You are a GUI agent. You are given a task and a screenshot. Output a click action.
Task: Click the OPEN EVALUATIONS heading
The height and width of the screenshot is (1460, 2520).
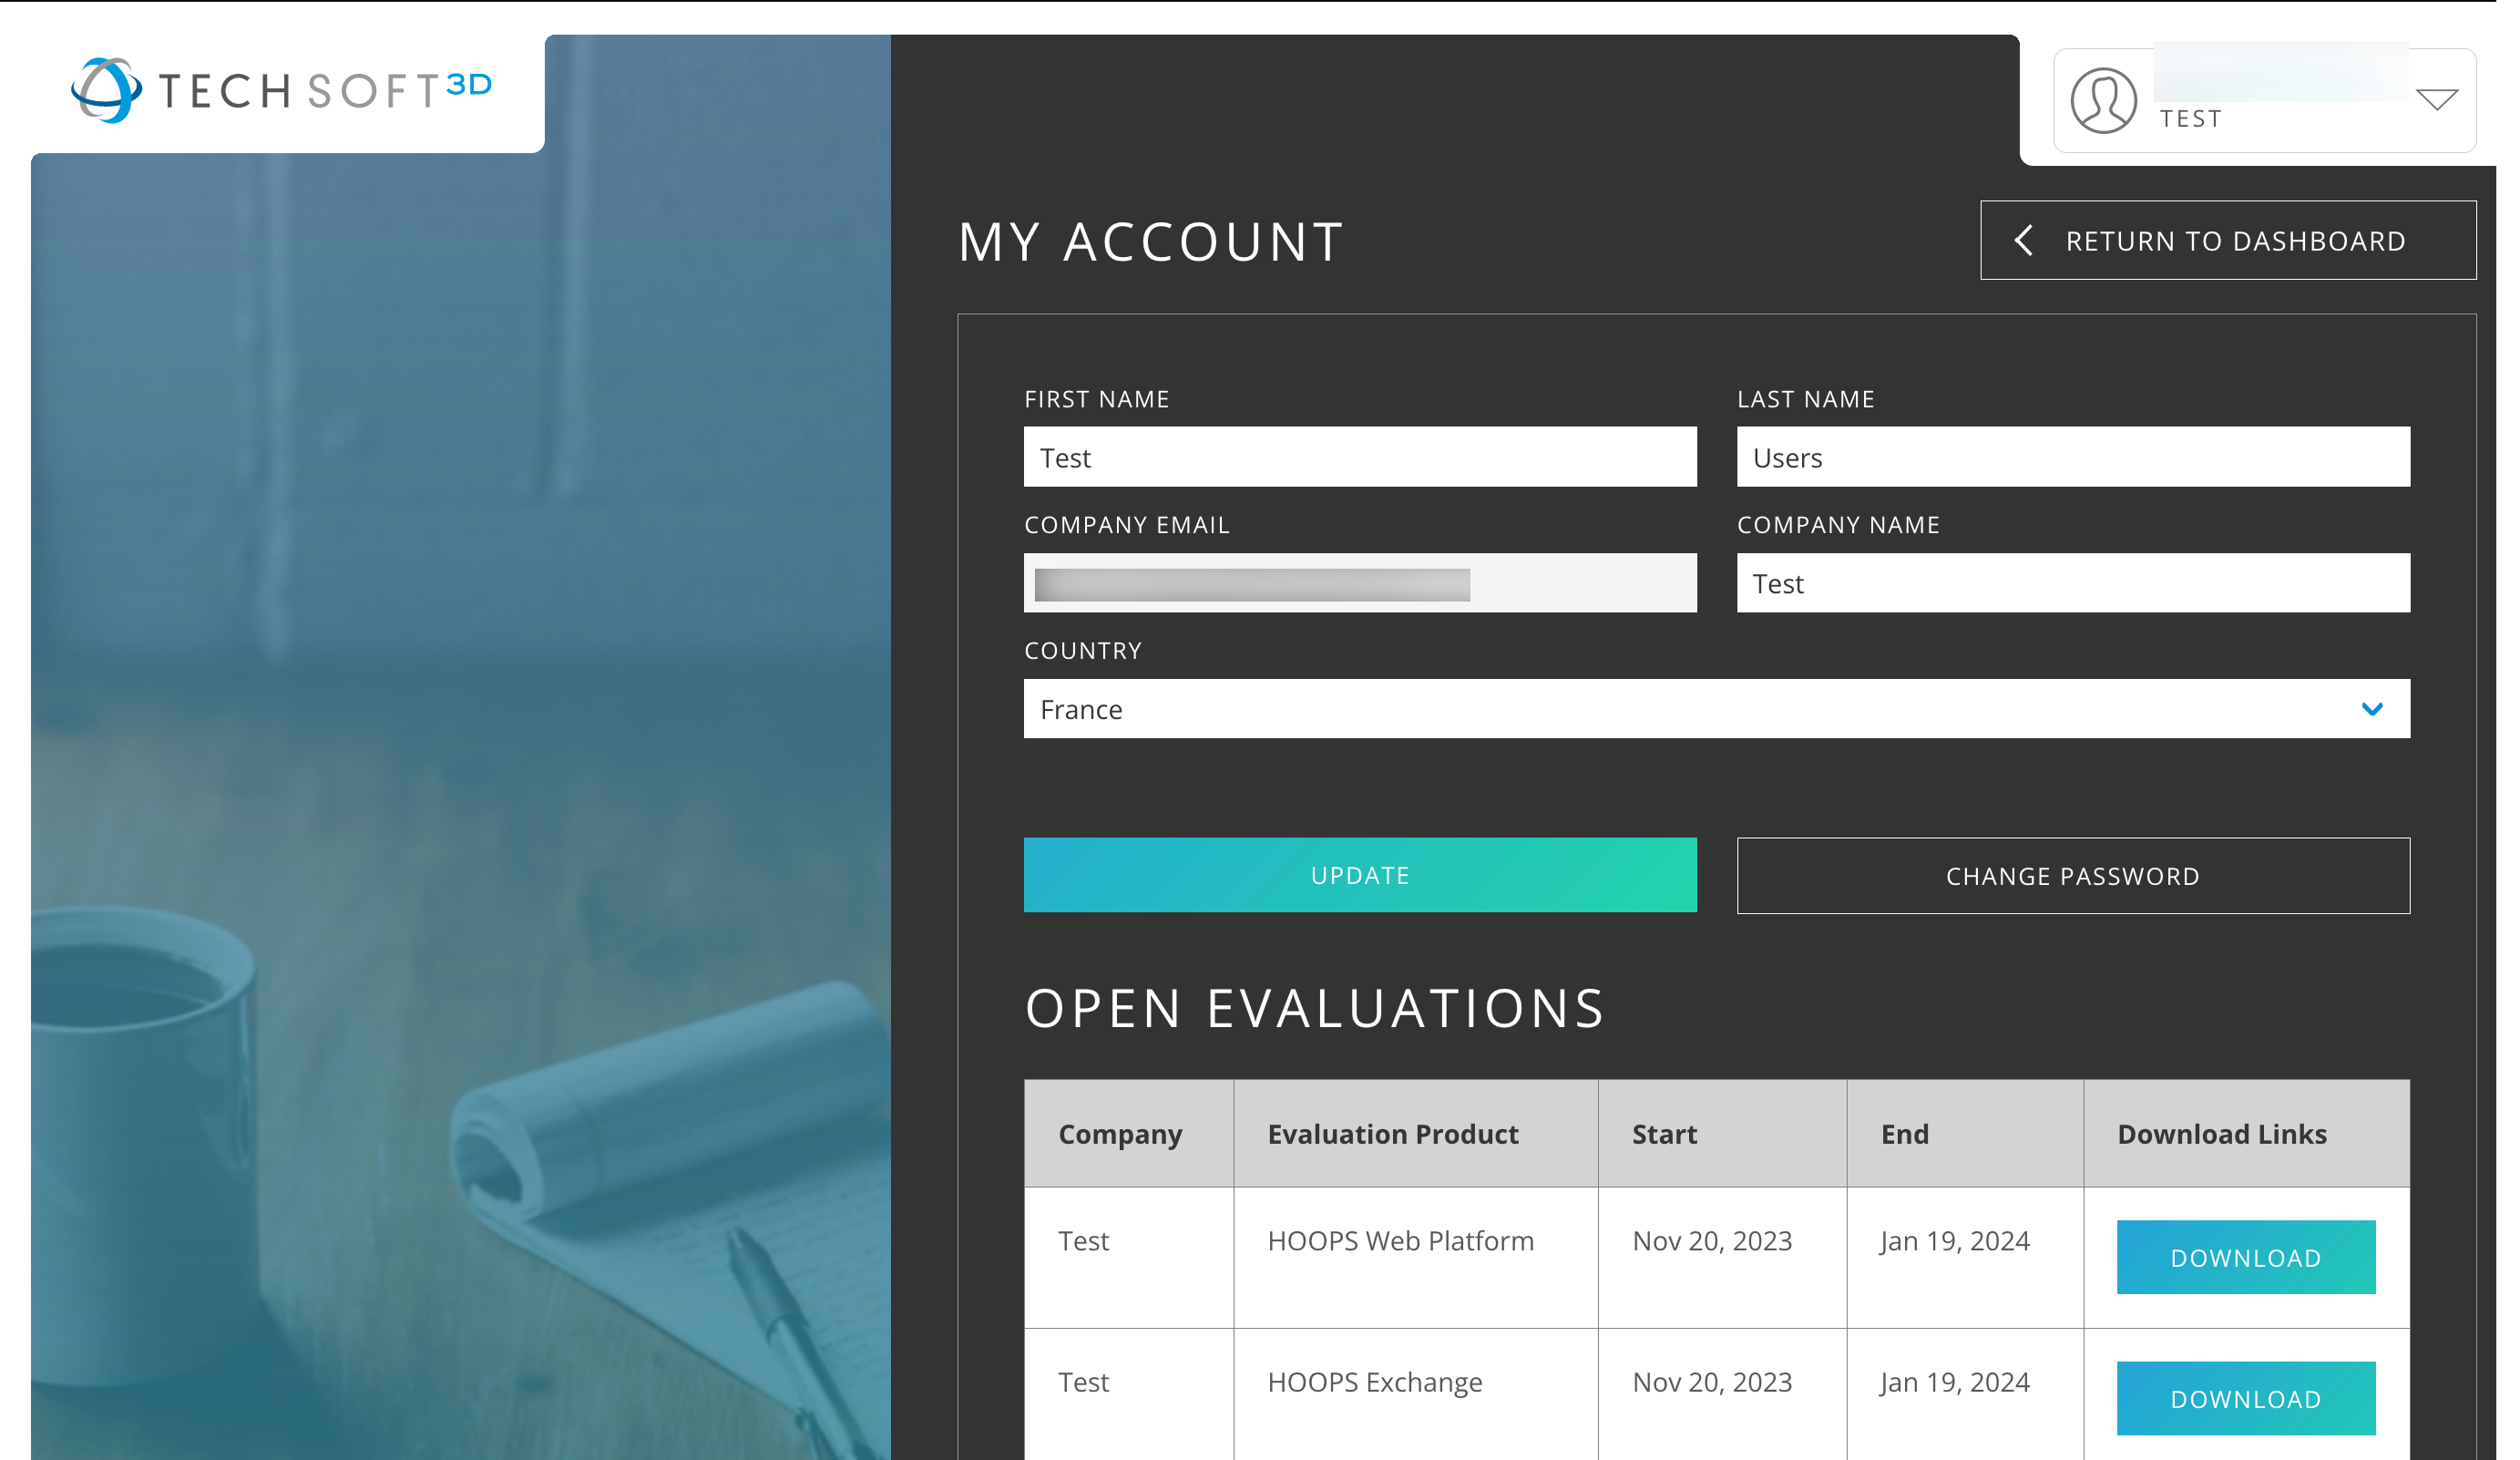pos(1315,1008)
